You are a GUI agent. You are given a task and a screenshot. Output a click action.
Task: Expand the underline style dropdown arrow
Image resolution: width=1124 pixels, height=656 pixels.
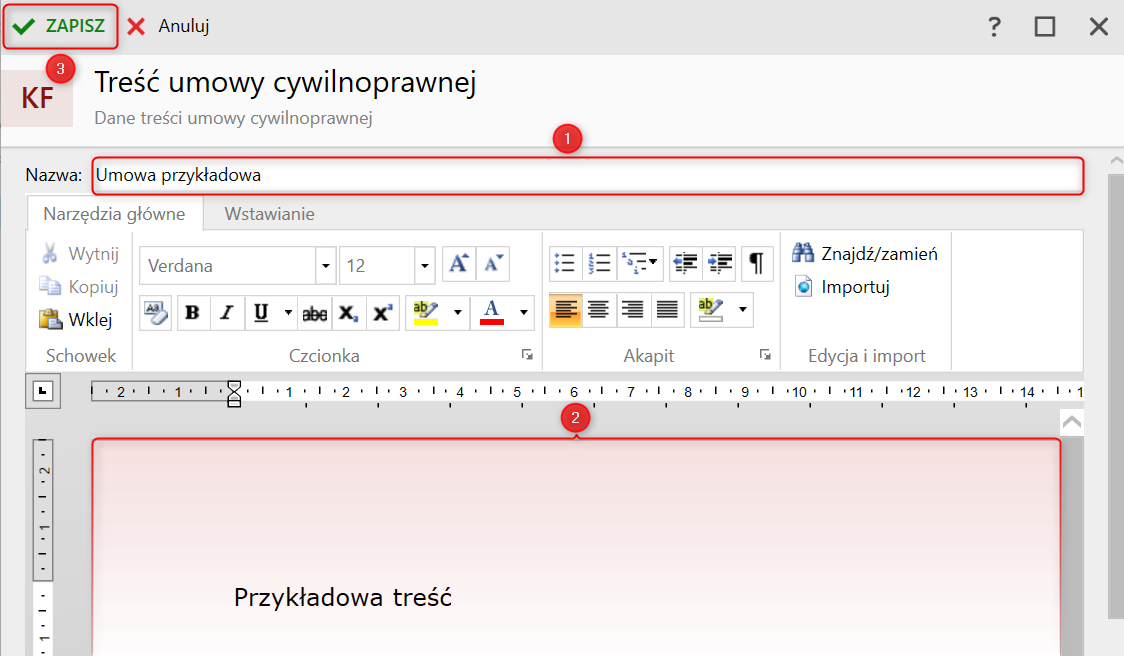pos(288,313)
